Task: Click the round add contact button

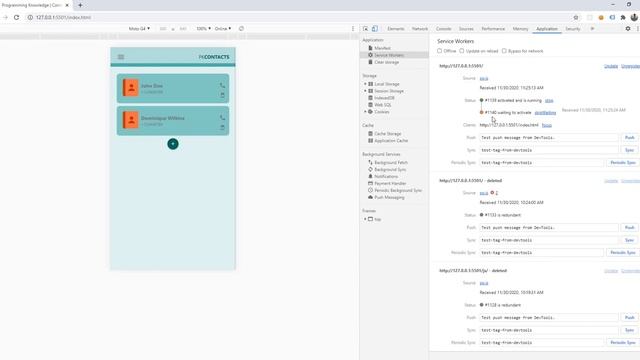Action: [x=173, y=144]
